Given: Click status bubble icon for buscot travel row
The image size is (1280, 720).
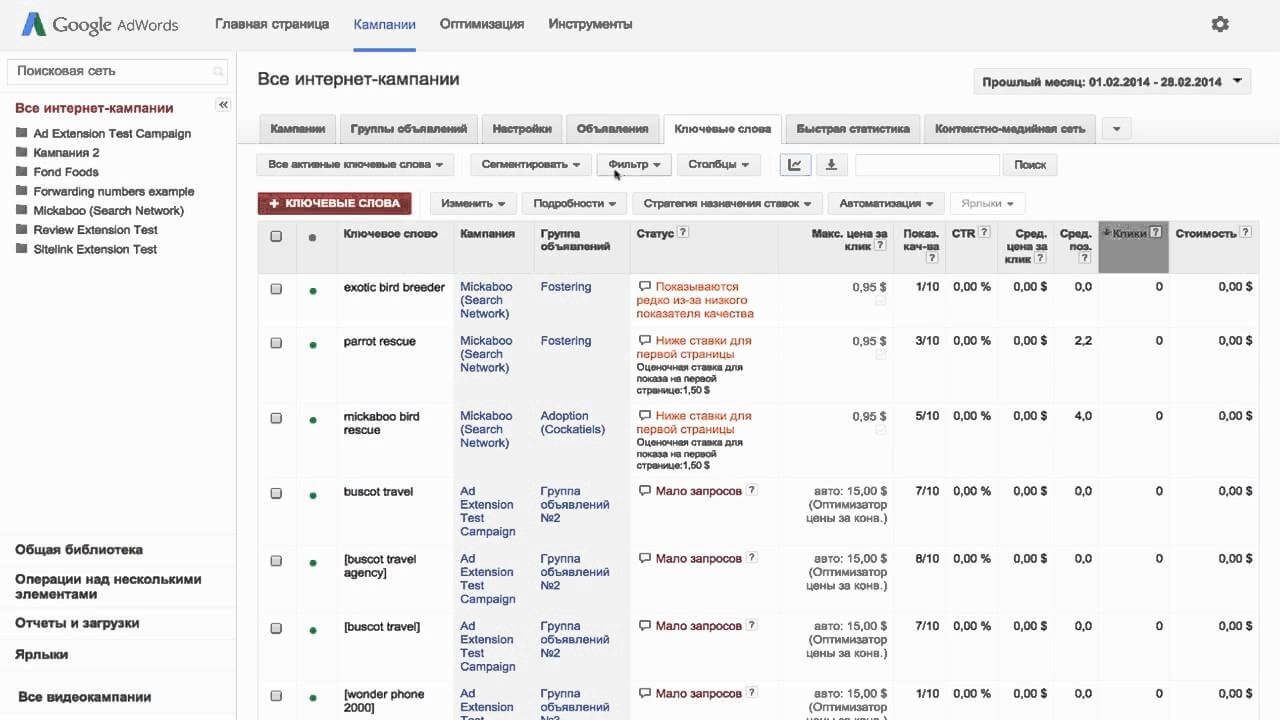Looking at the screenshot, I should (x=644, y=491).
